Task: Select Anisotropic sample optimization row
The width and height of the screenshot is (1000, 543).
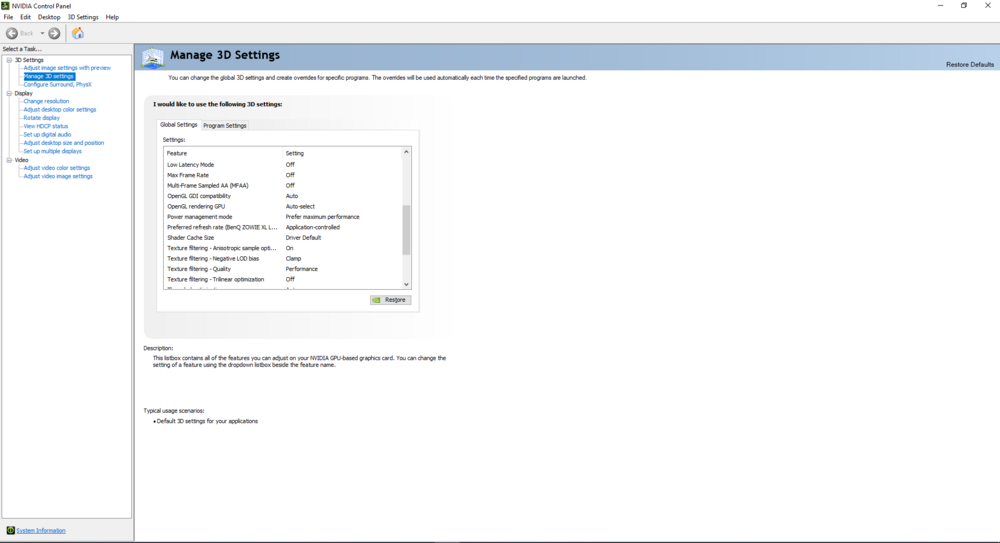Action: point(283,248)
